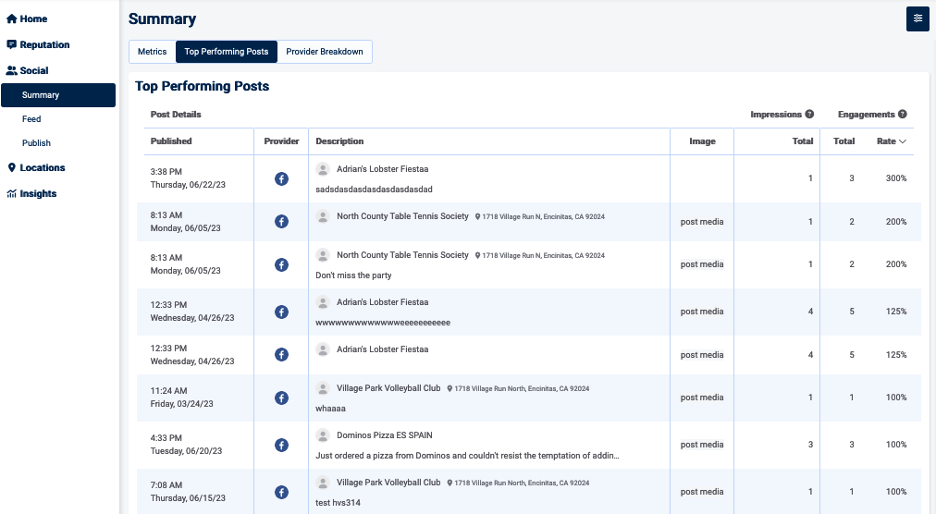Click avatar for whaaaa post author

(323, 389)
